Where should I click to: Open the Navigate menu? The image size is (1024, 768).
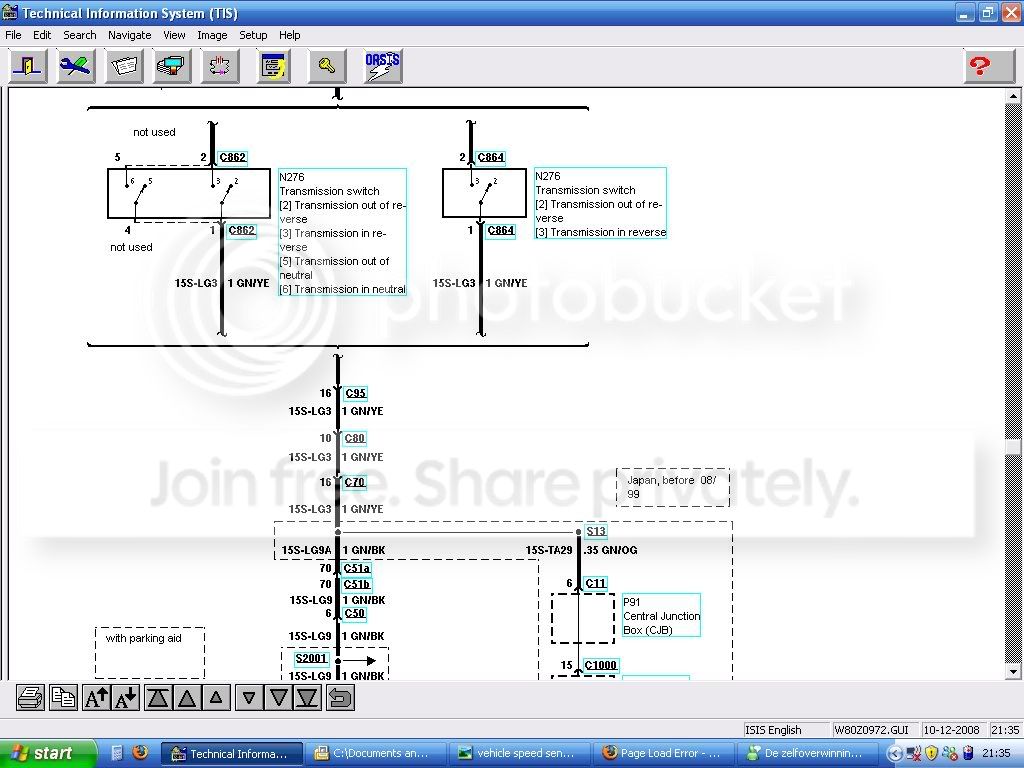pyautogui.click(x=129, y=35)
